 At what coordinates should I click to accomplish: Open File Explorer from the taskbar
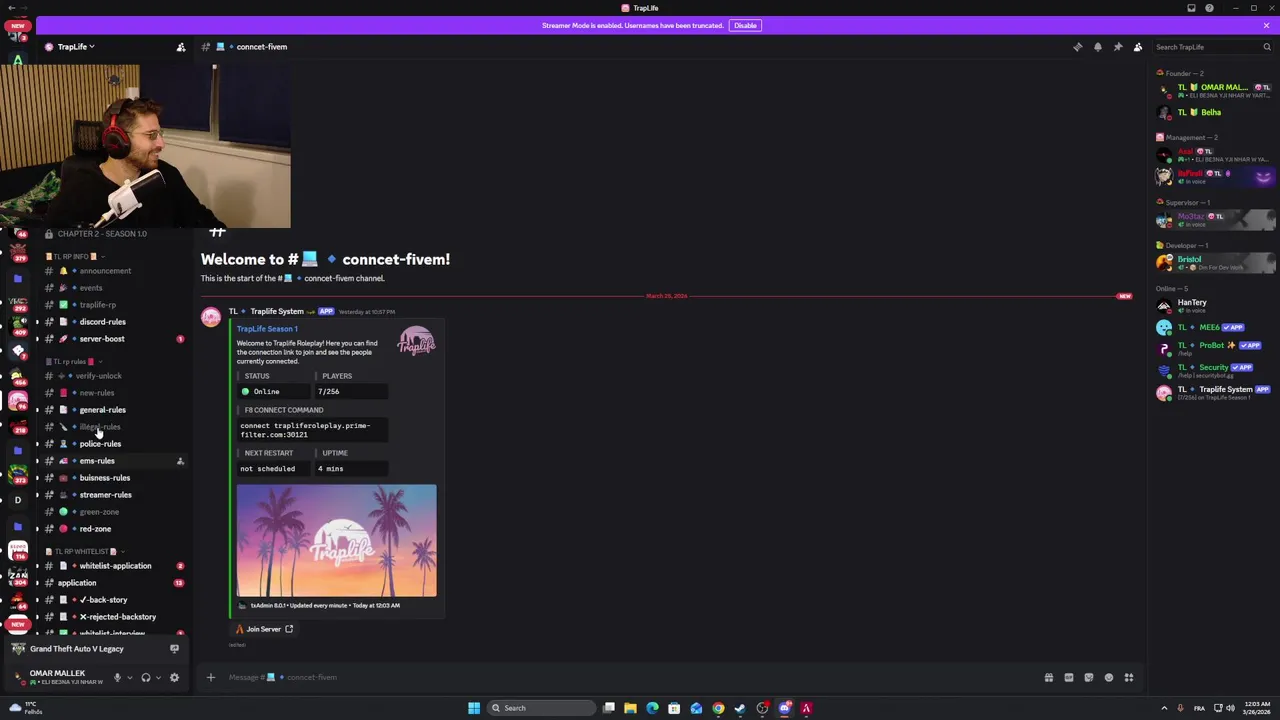(630, 708)
